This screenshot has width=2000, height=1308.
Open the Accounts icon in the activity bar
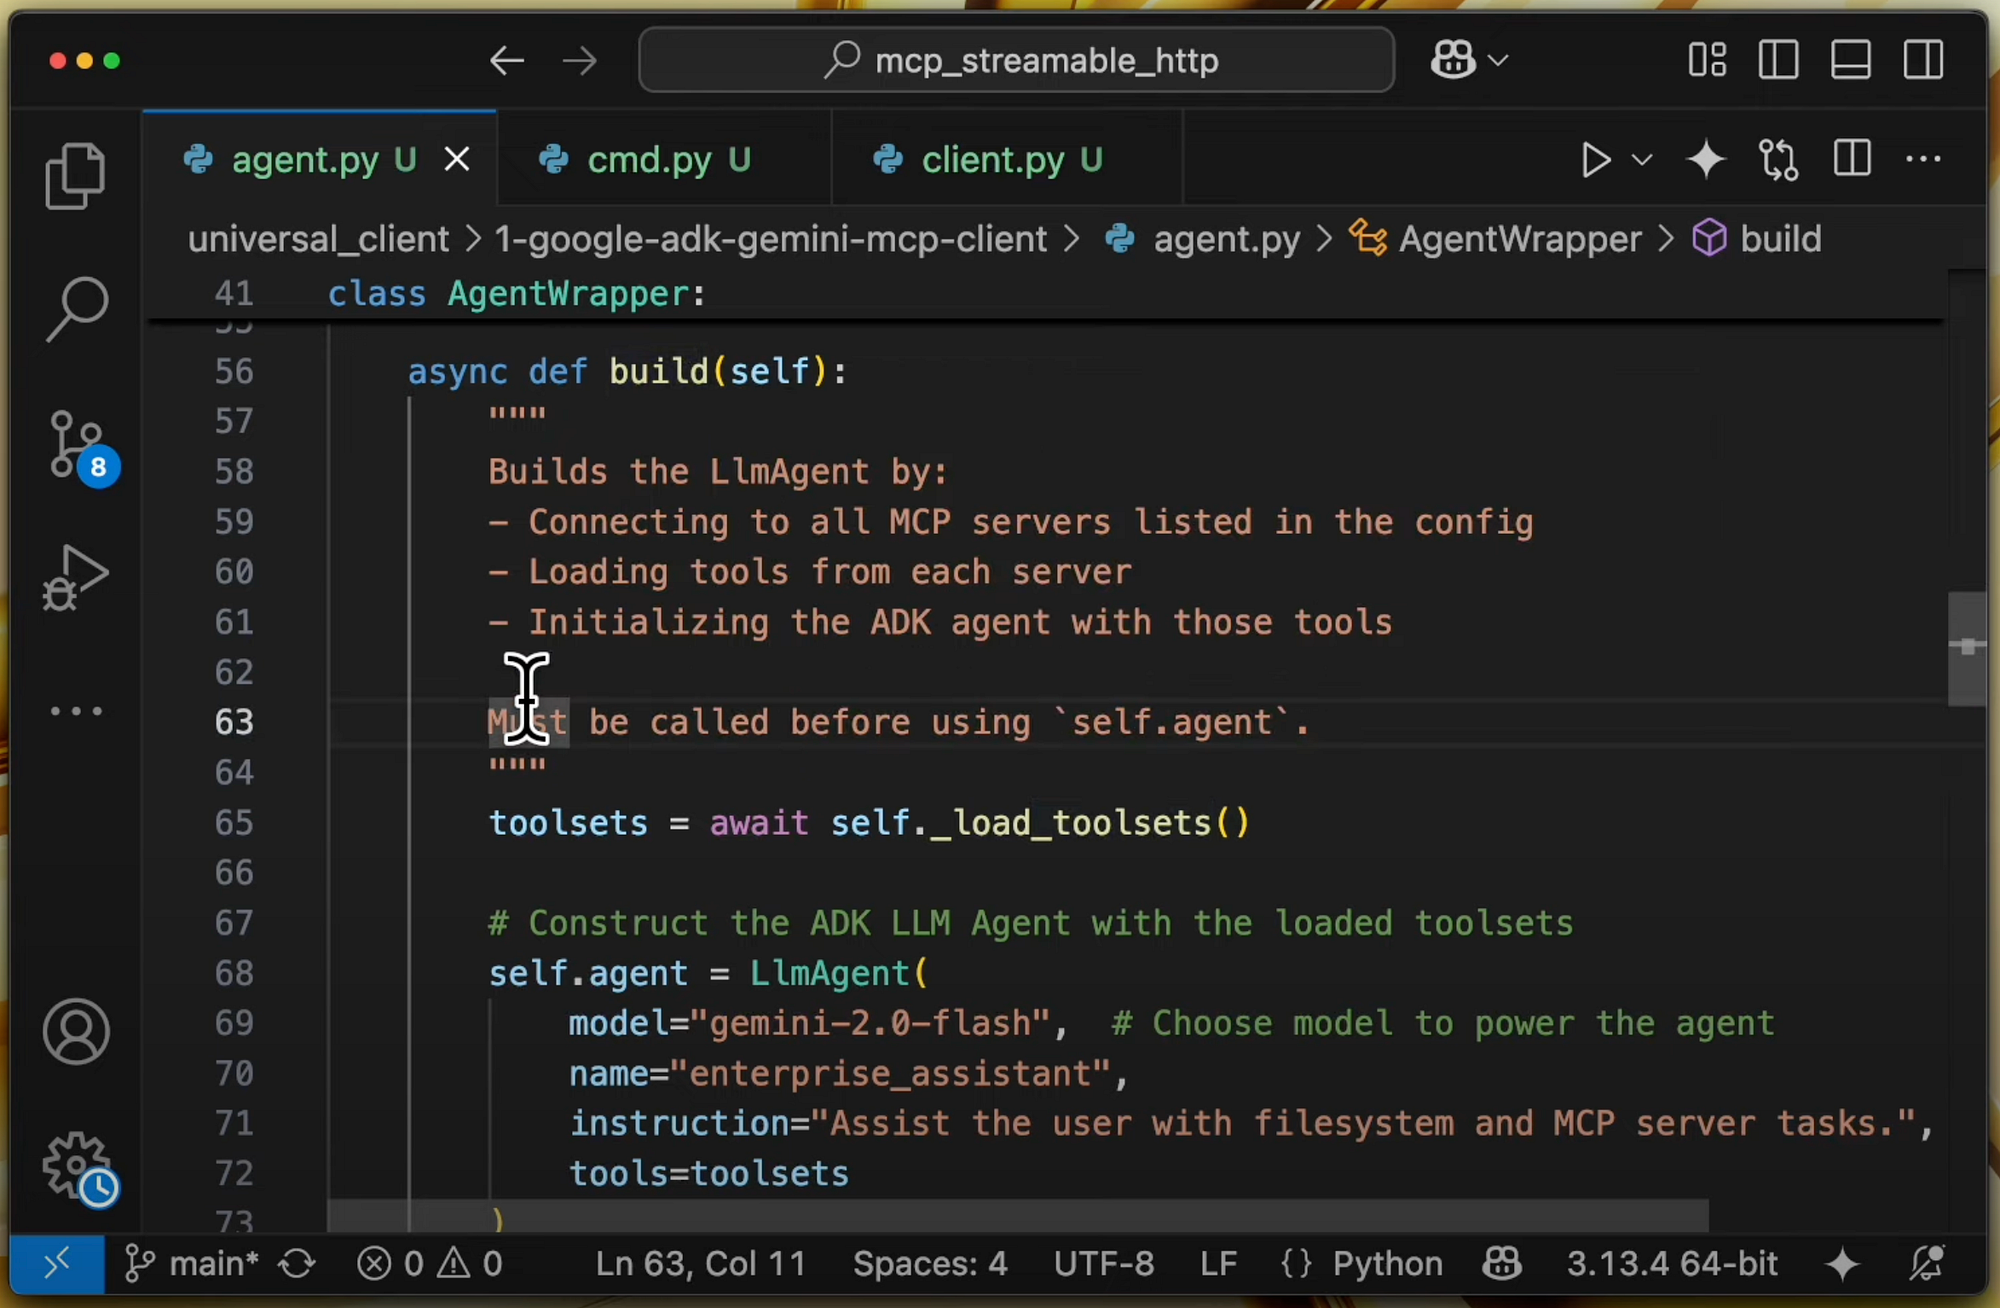click(x=75, y=1031)
